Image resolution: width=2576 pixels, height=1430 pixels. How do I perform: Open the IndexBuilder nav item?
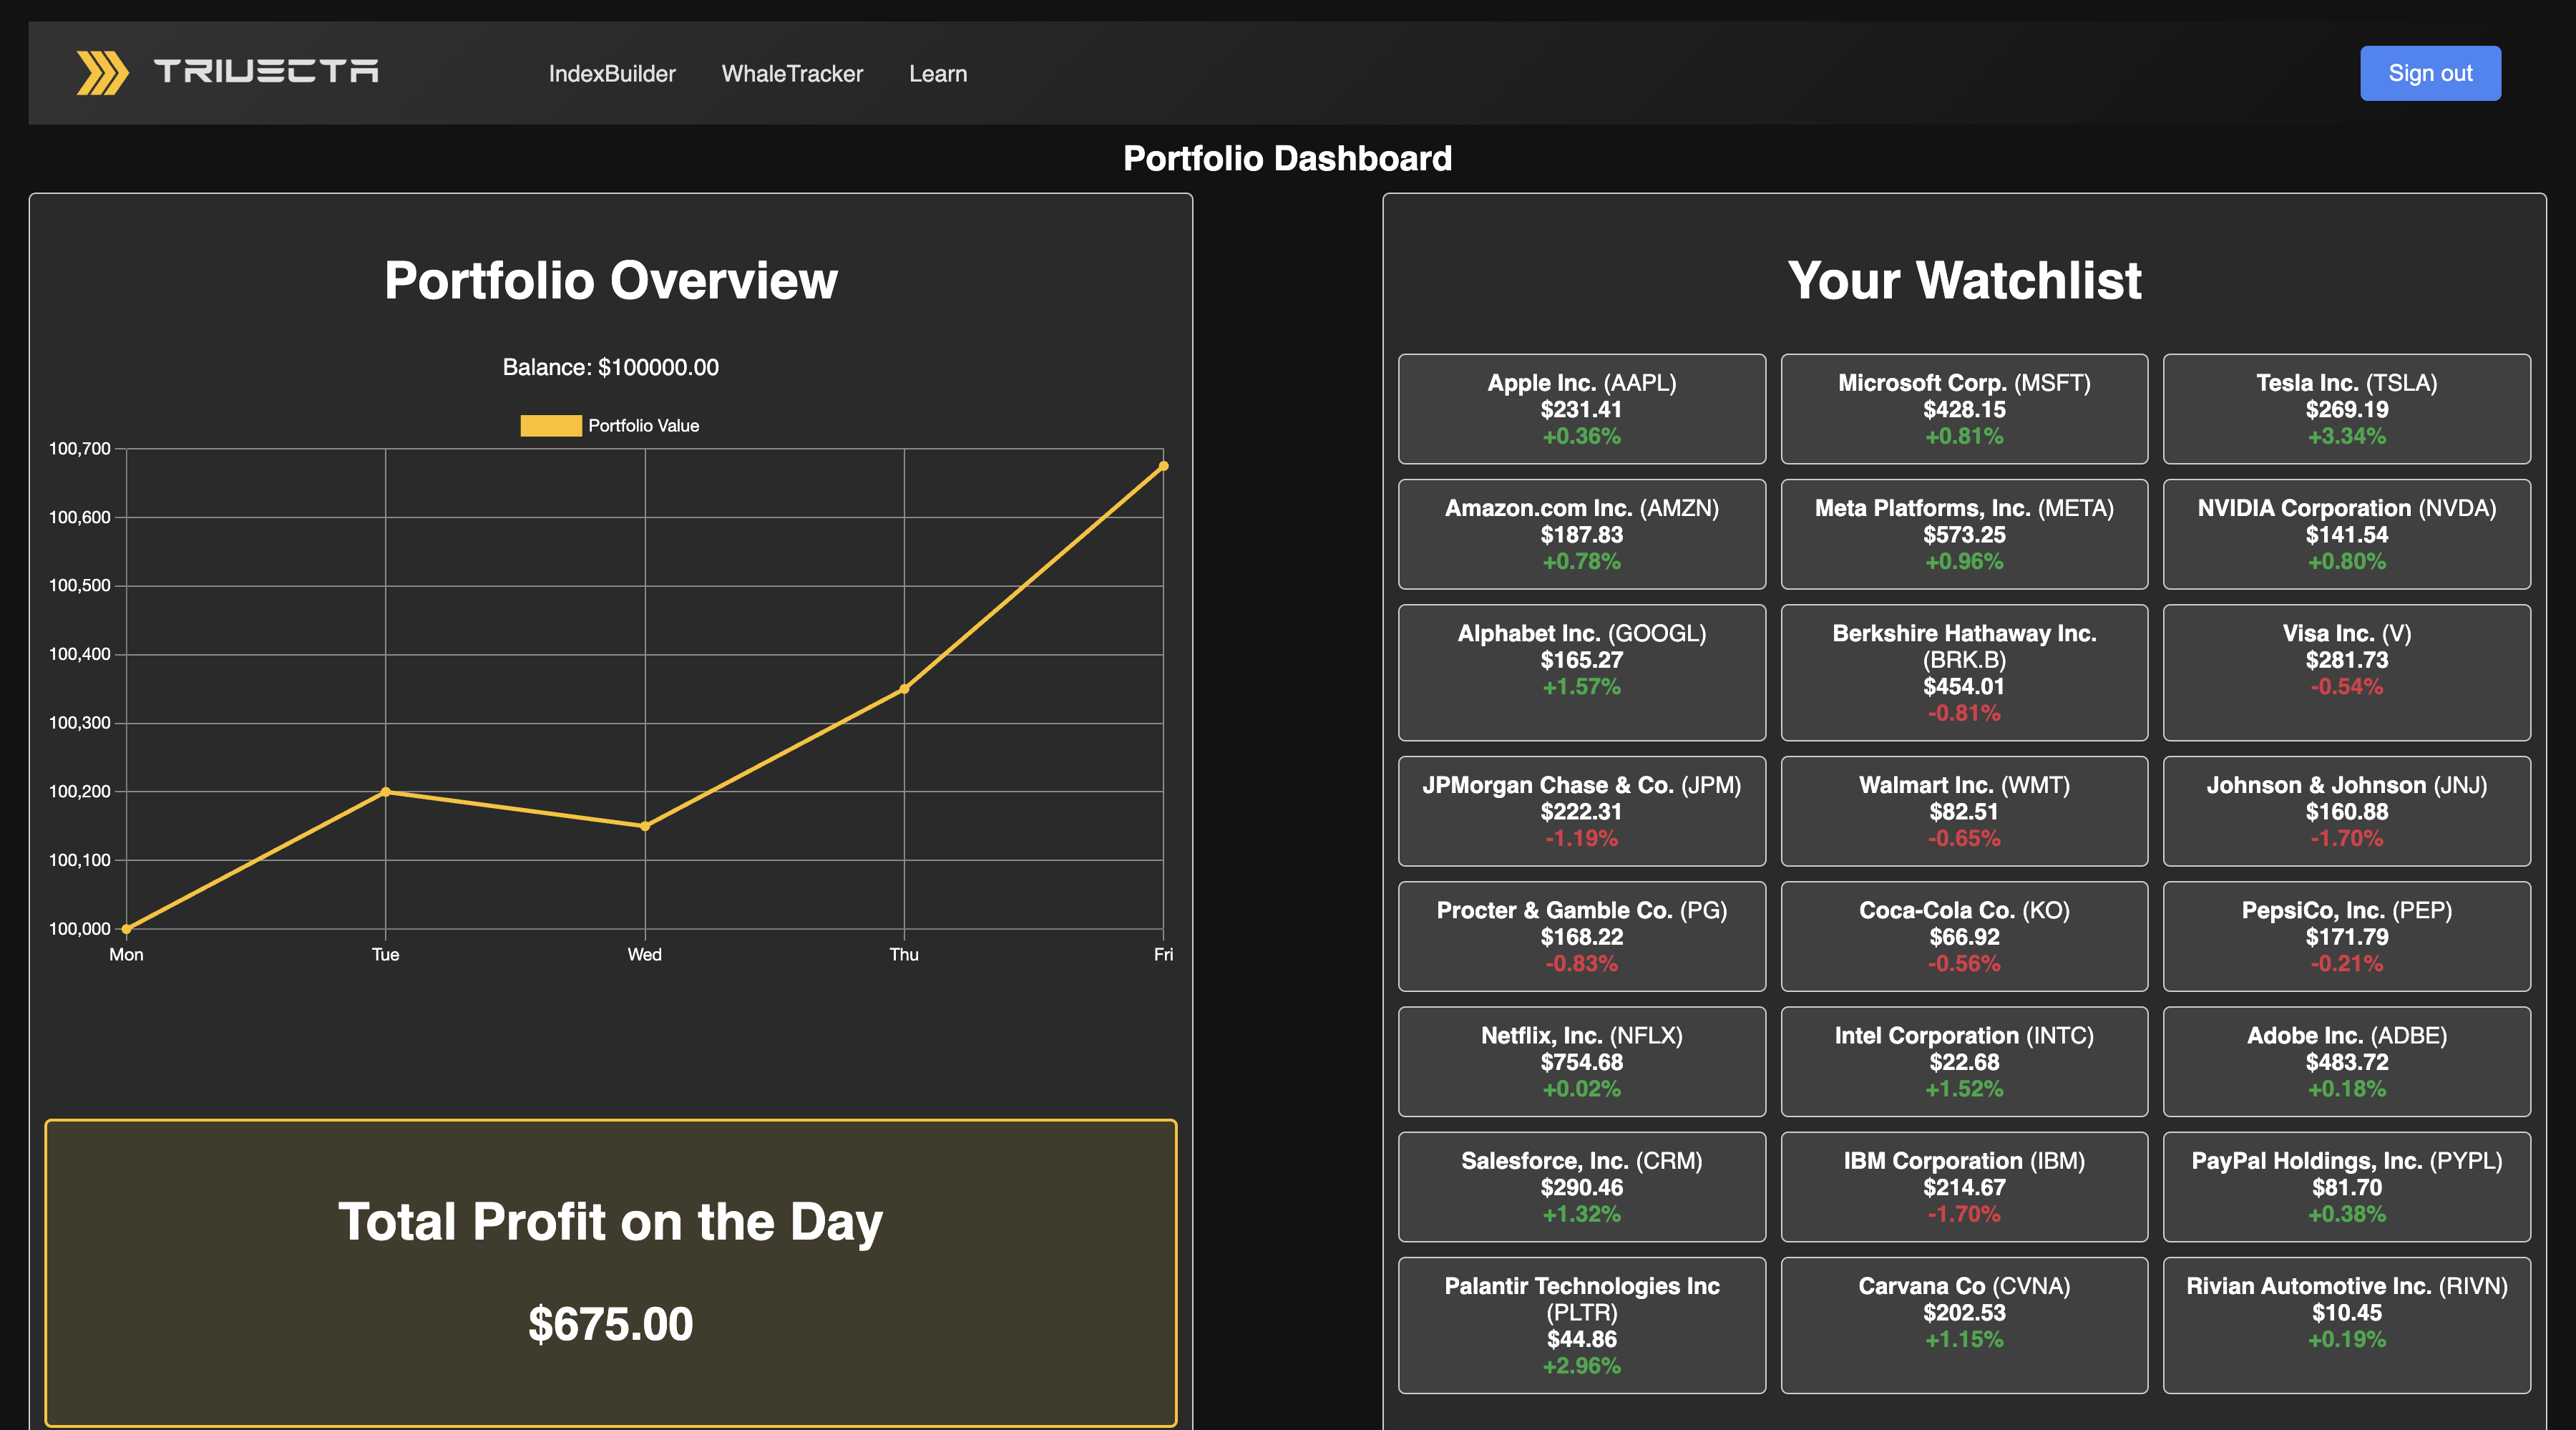click(x=612, y=74)
